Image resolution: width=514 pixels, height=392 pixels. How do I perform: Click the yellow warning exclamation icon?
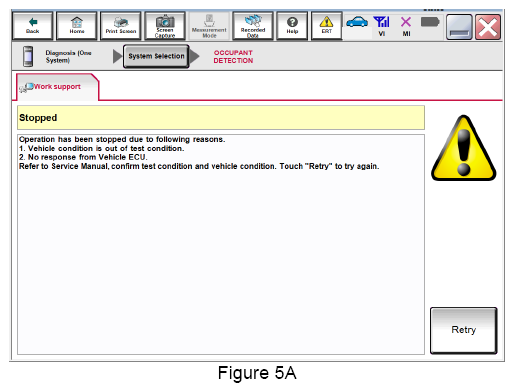[x=463, y=148]
